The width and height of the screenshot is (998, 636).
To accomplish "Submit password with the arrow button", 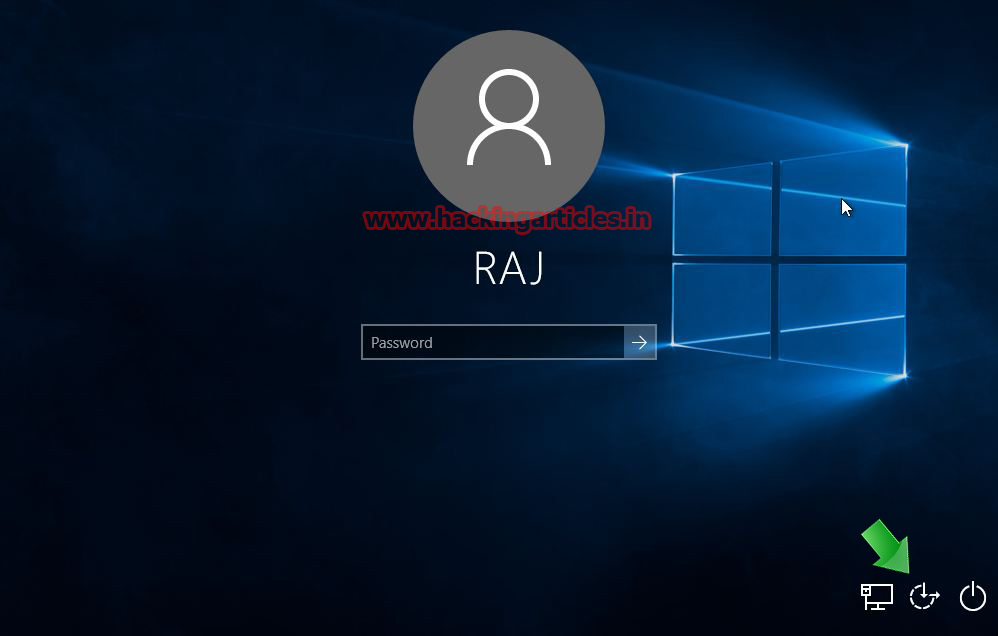I will pyautogui.click(x=640, y=343).
